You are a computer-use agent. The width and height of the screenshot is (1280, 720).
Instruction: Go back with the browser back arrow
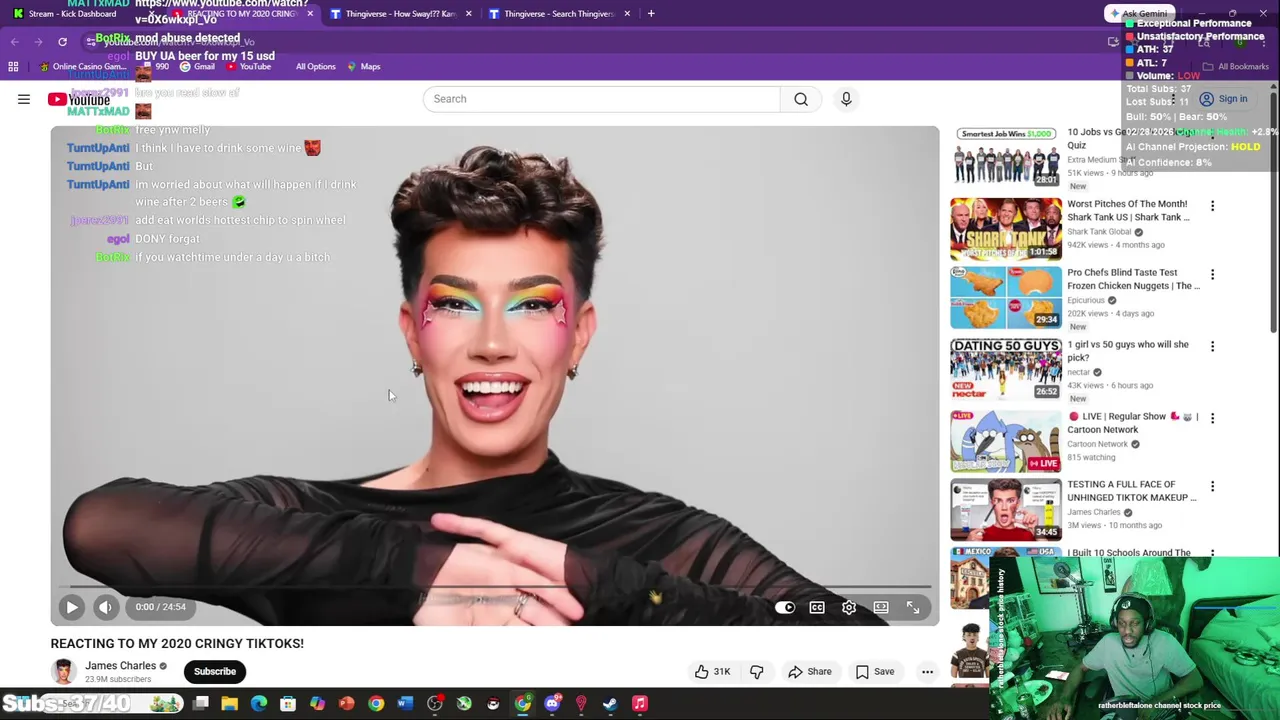[x=14, y=42]
